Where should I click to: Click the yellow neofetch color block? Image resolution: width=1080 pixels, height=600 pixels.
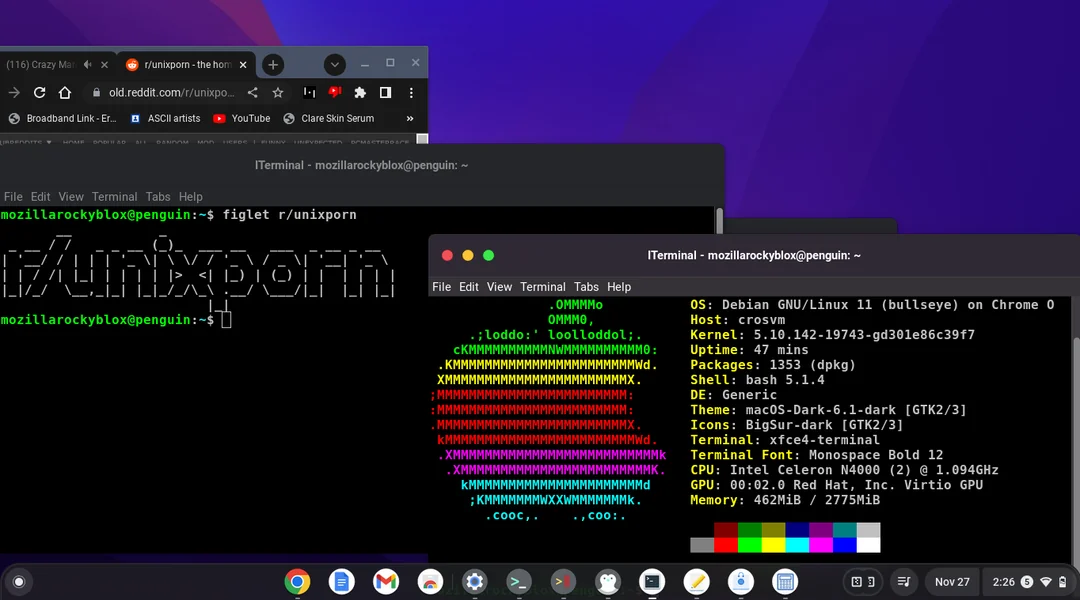773,546
